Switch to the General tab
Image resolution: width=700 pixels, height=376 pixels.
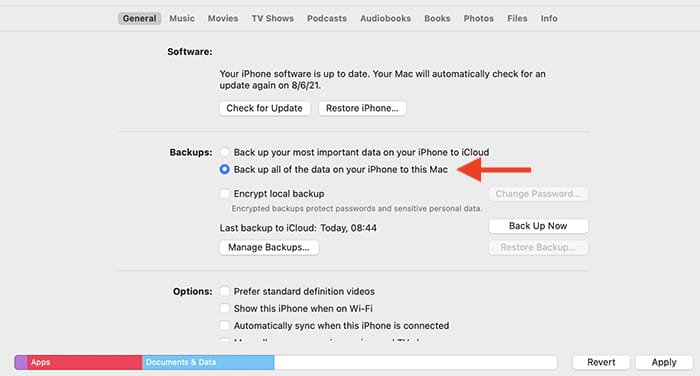tap(139, 18)
